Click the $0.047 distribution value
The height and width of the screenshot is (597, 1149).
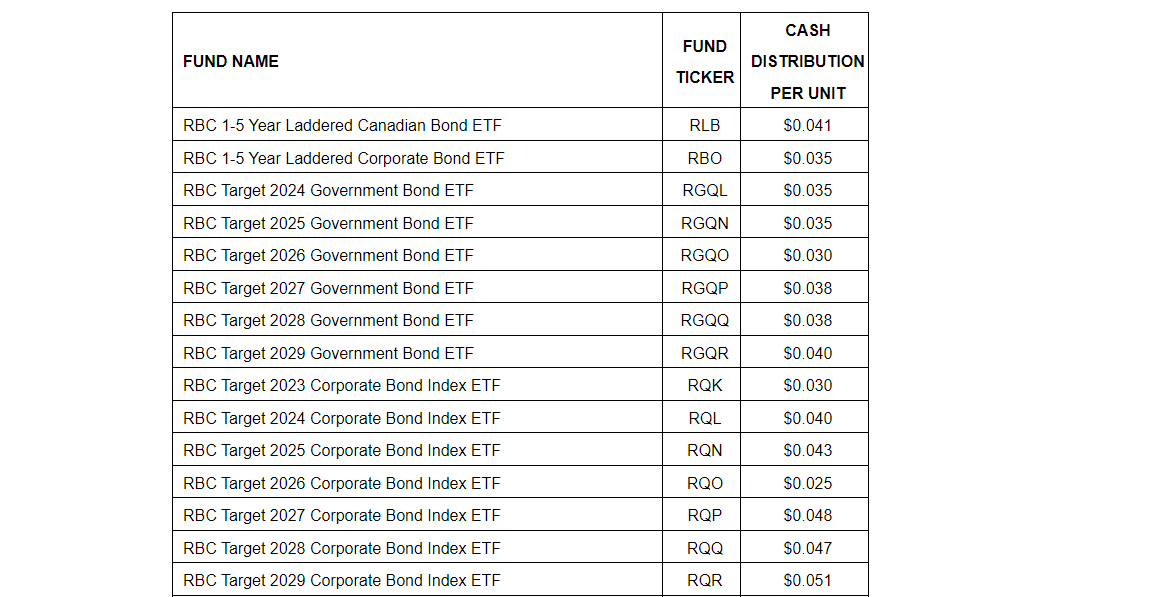click(x=807, y=548)
